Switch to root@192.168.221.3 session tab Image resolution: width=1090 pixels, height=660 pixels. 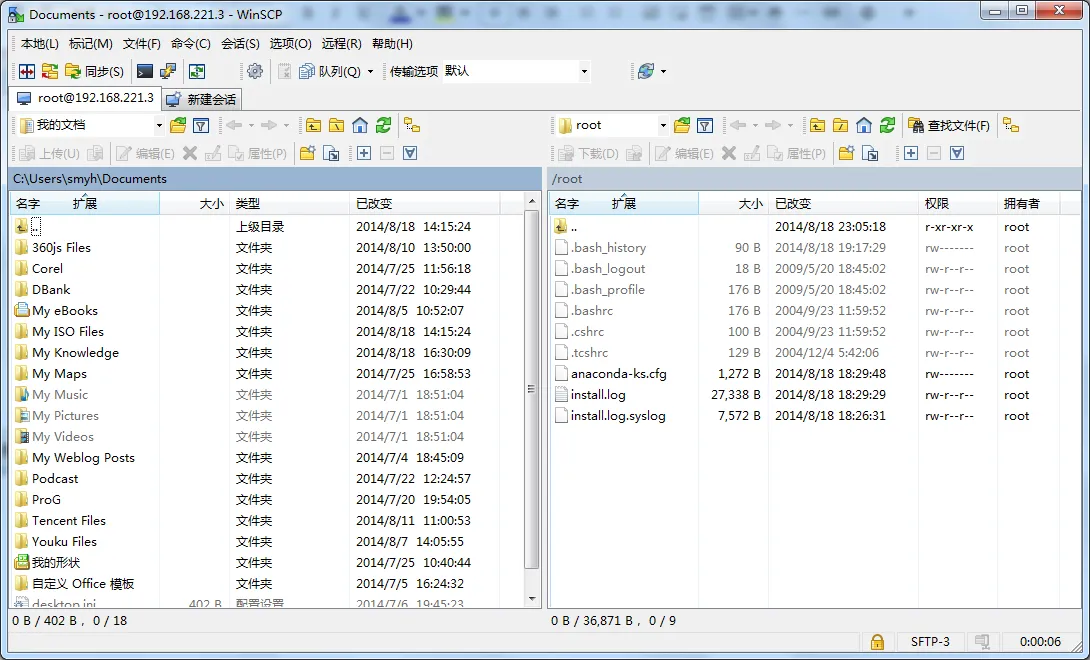pos(85,98)
